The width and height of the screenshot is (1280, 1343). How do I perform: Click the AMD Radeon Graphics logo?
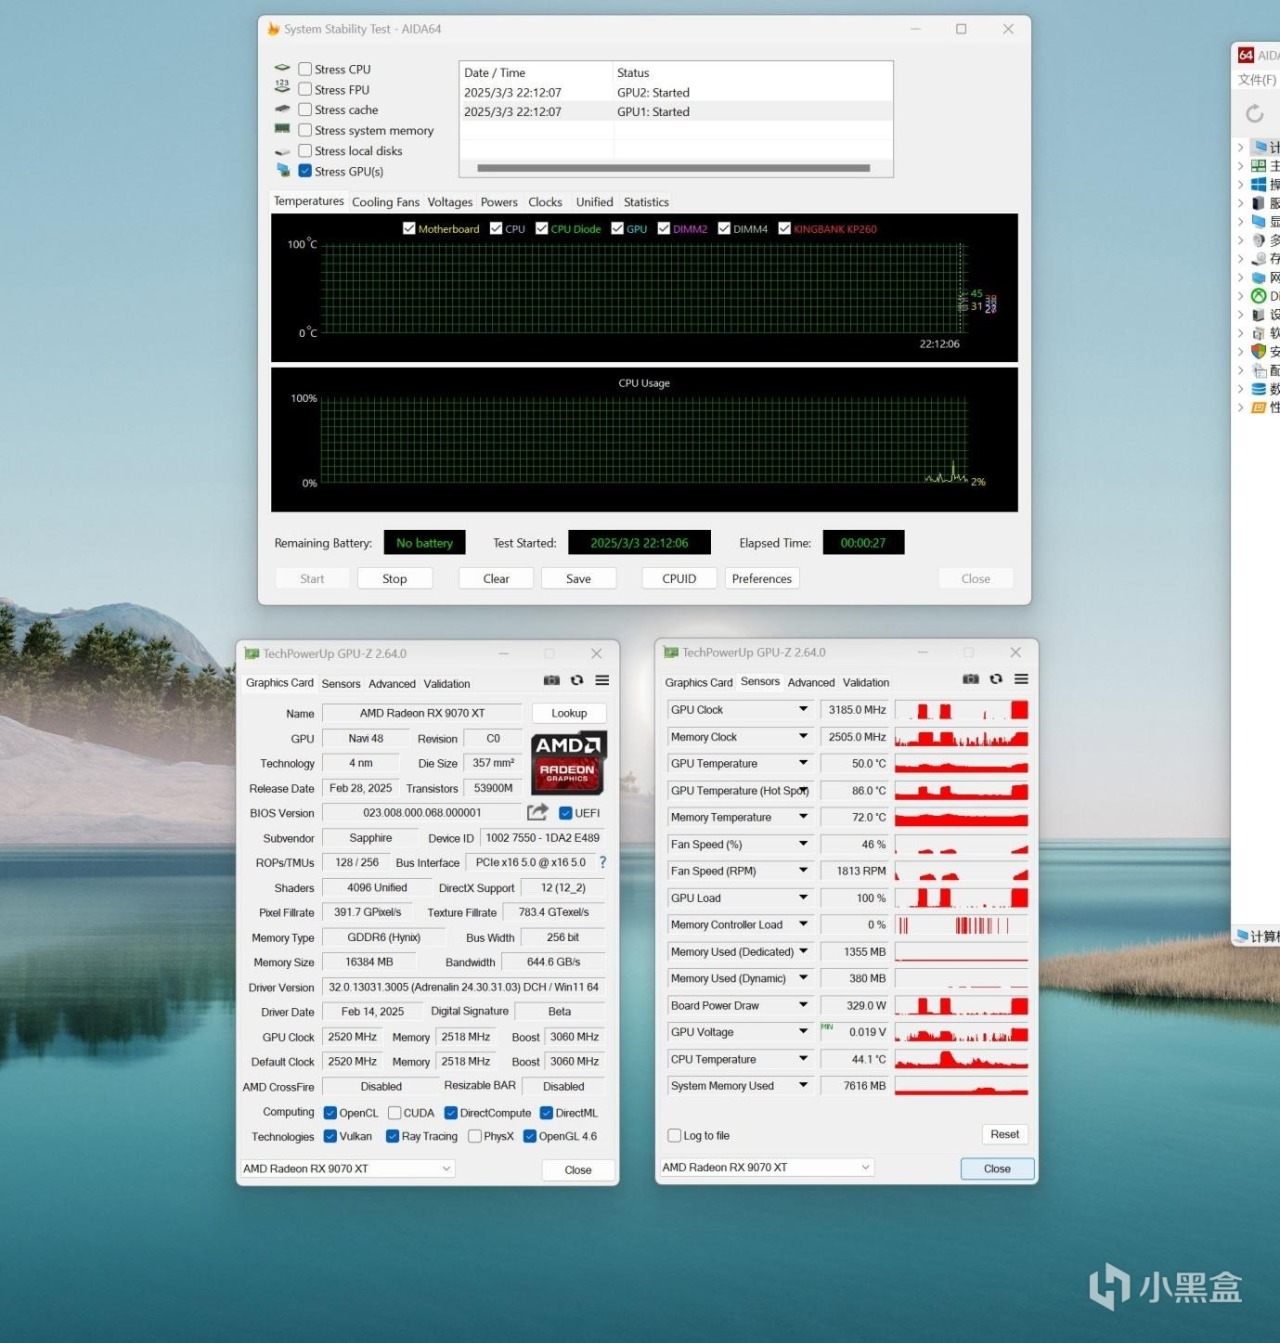point(568,762)
